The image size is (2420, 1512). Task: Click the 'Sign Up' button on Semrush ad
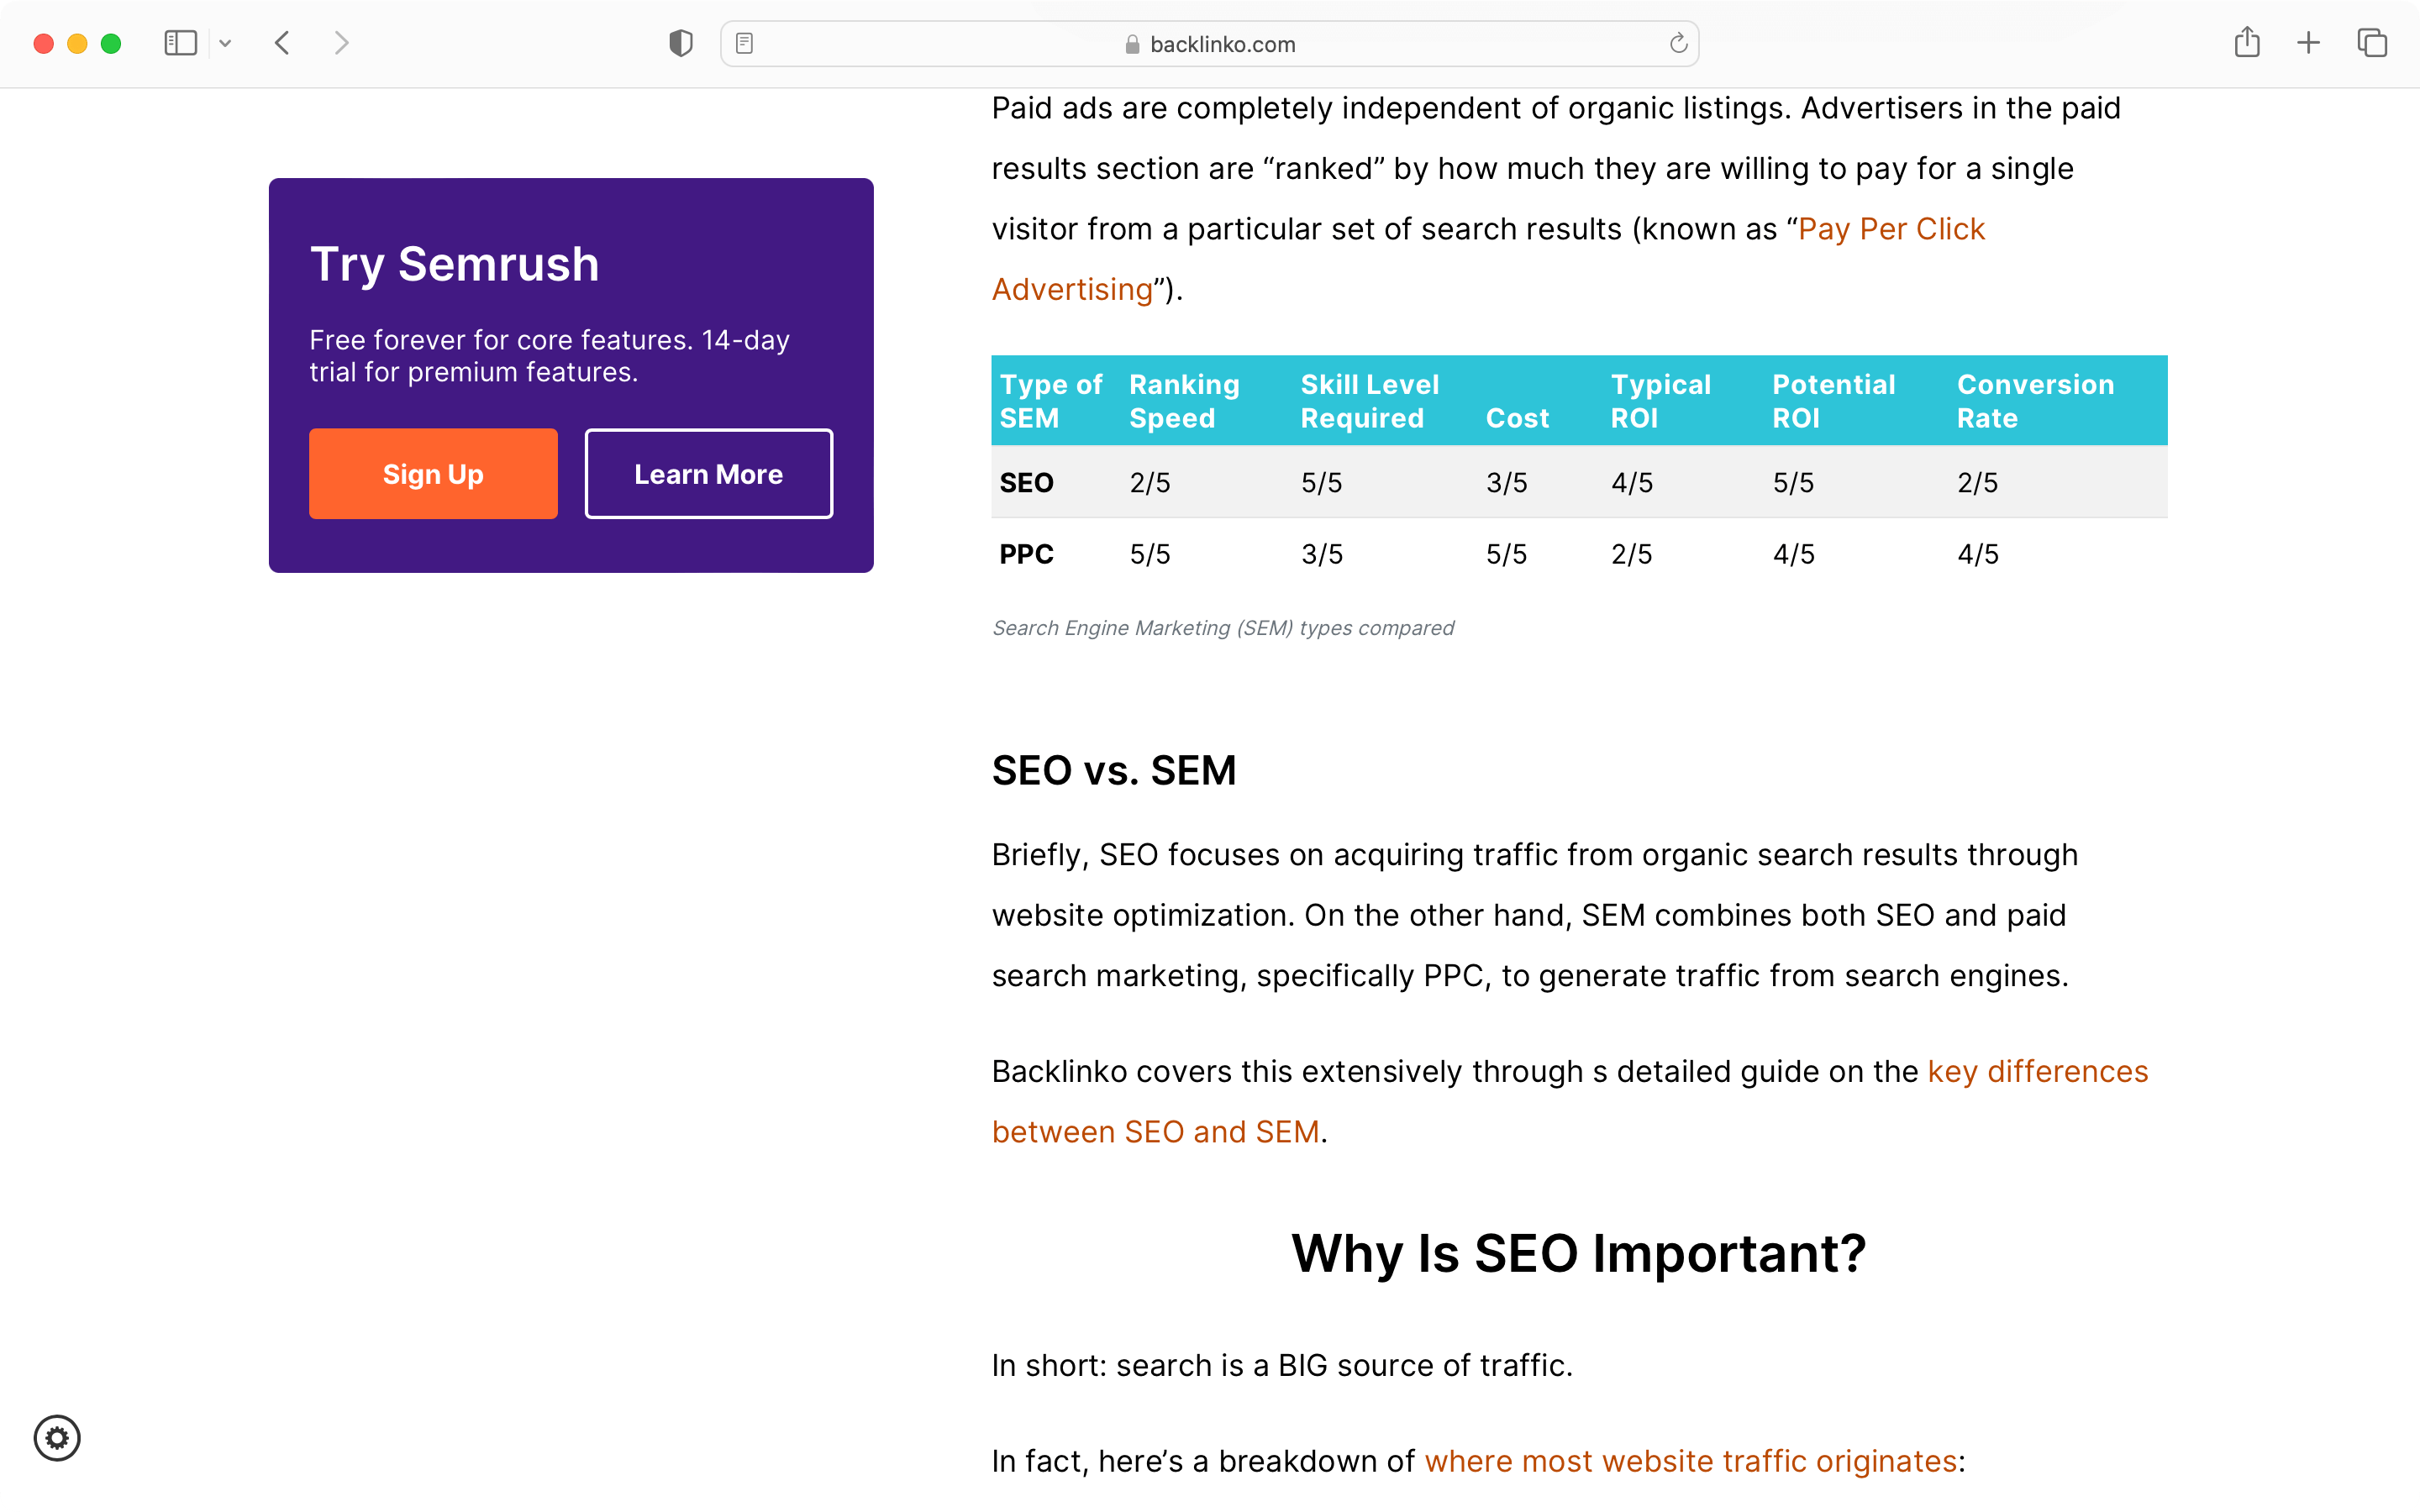pyautogui.click(x=432, y=472)
